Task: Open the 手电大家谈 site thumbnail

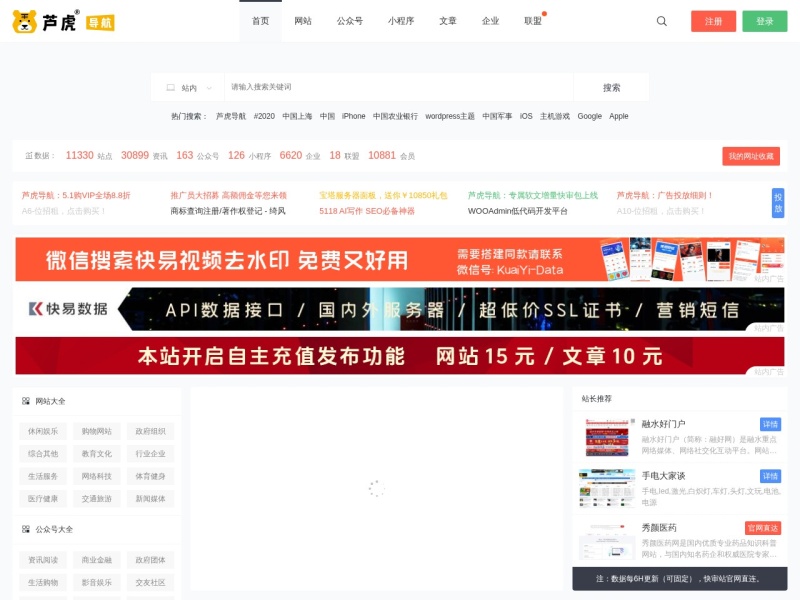Action: 607,489
